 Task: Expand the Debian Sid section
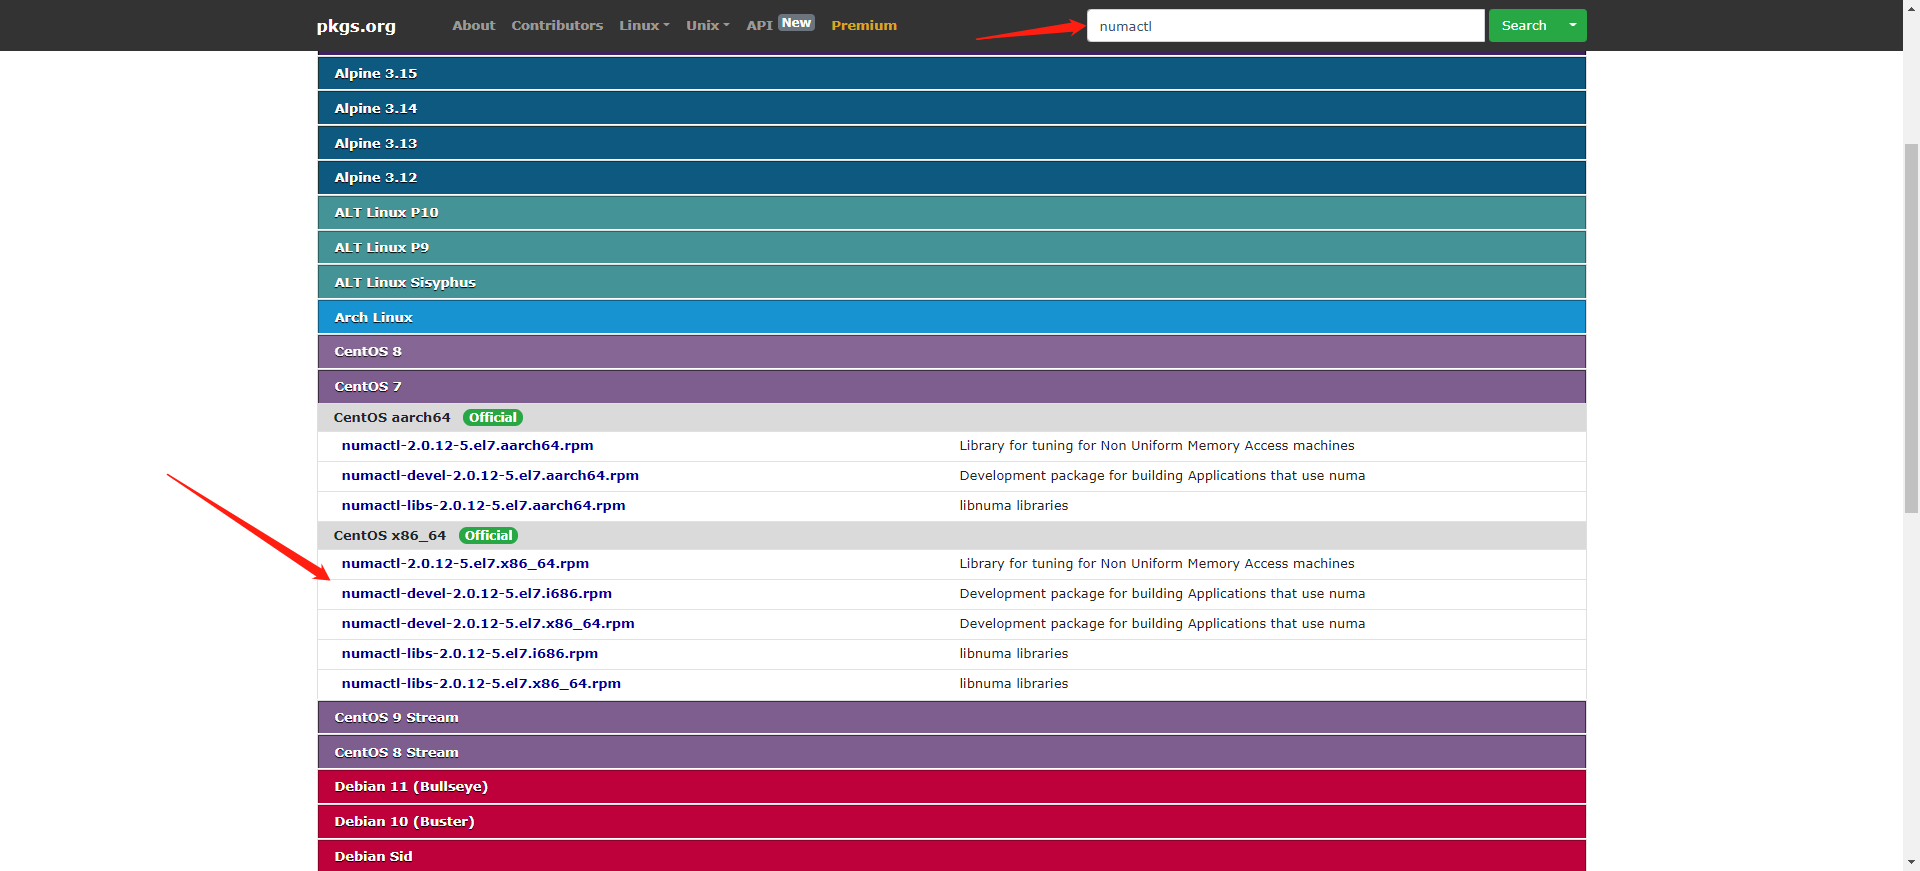951,856
